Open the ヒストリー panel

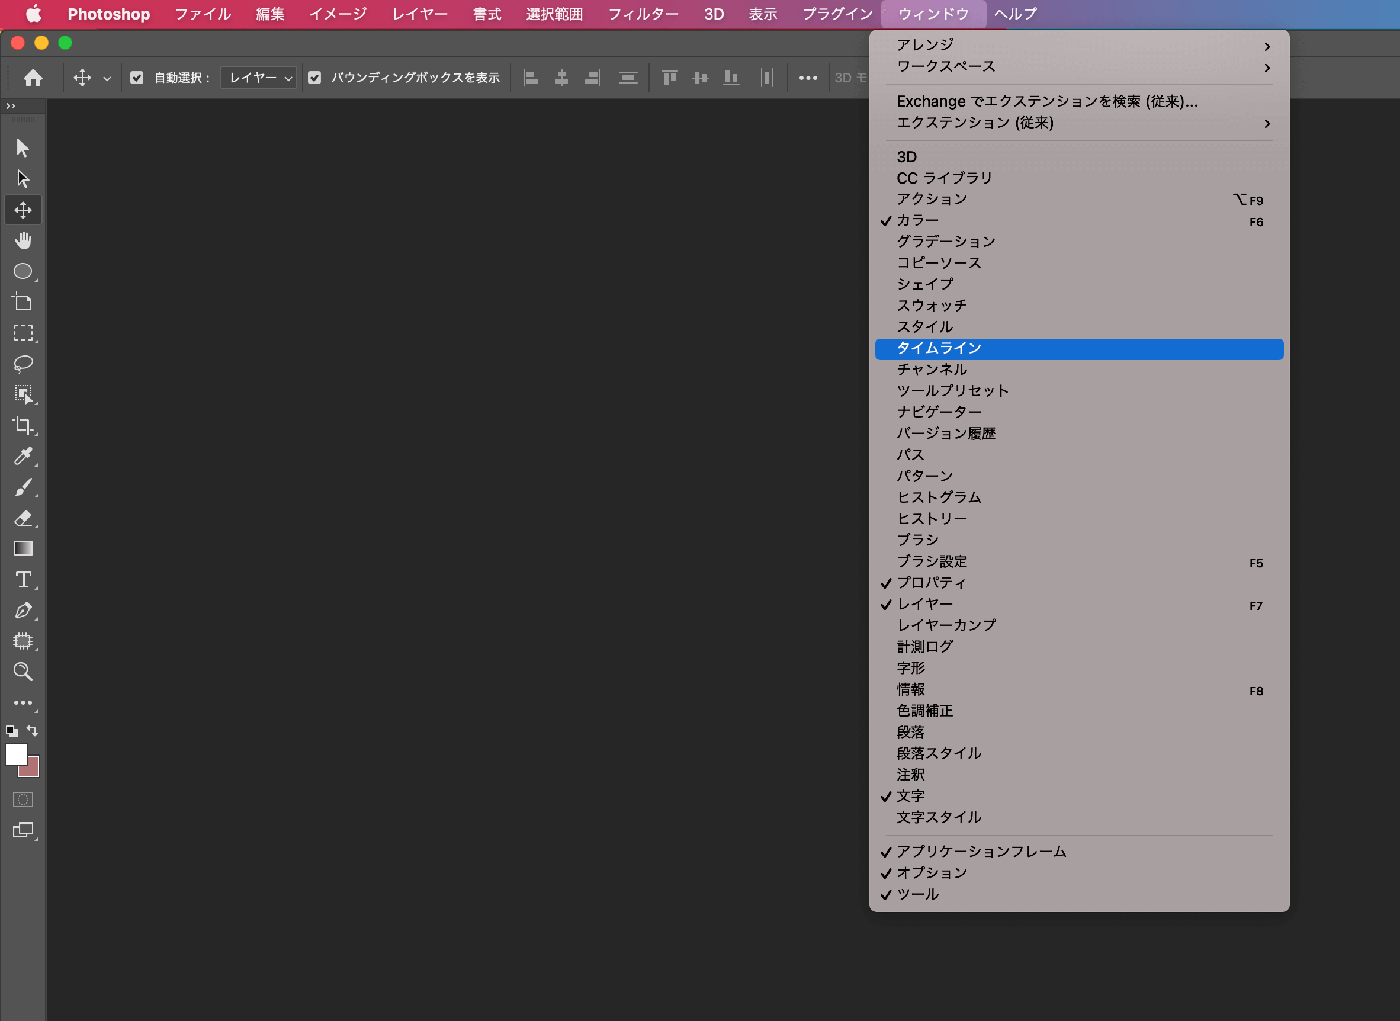tap(1079, 519)
